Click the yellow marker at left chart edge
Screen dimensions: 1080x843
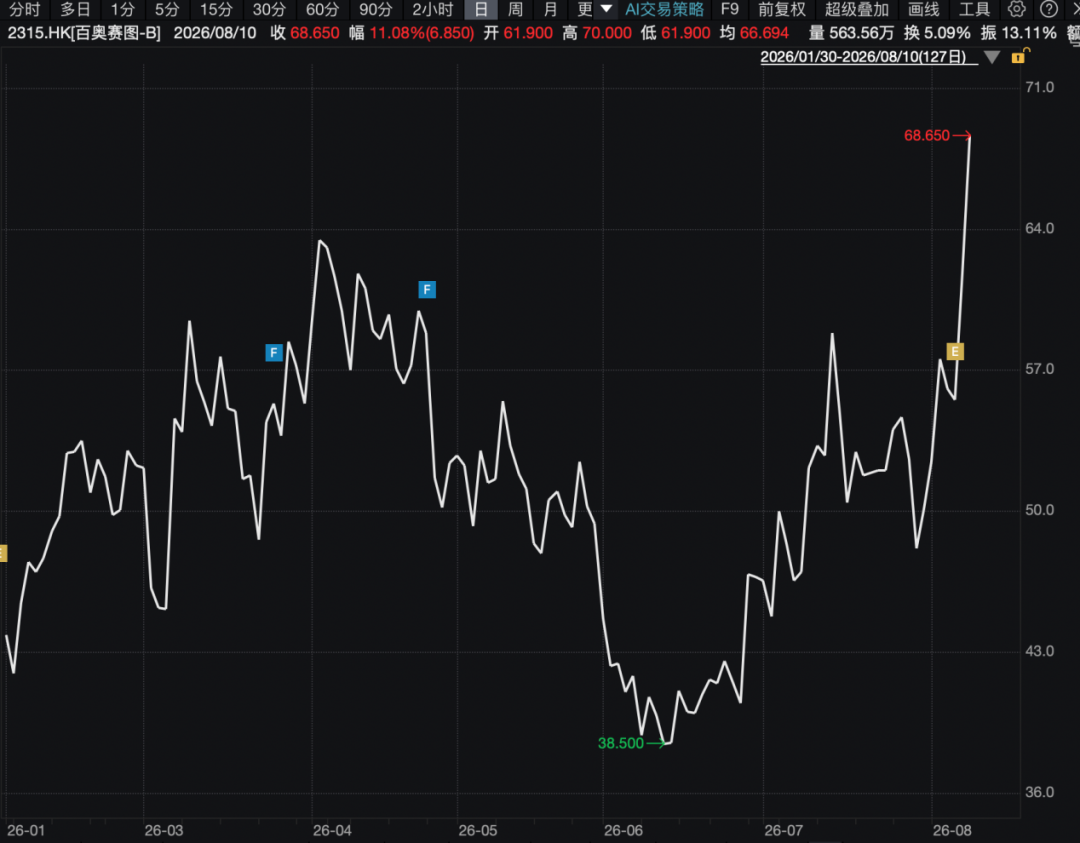point(3,553)
